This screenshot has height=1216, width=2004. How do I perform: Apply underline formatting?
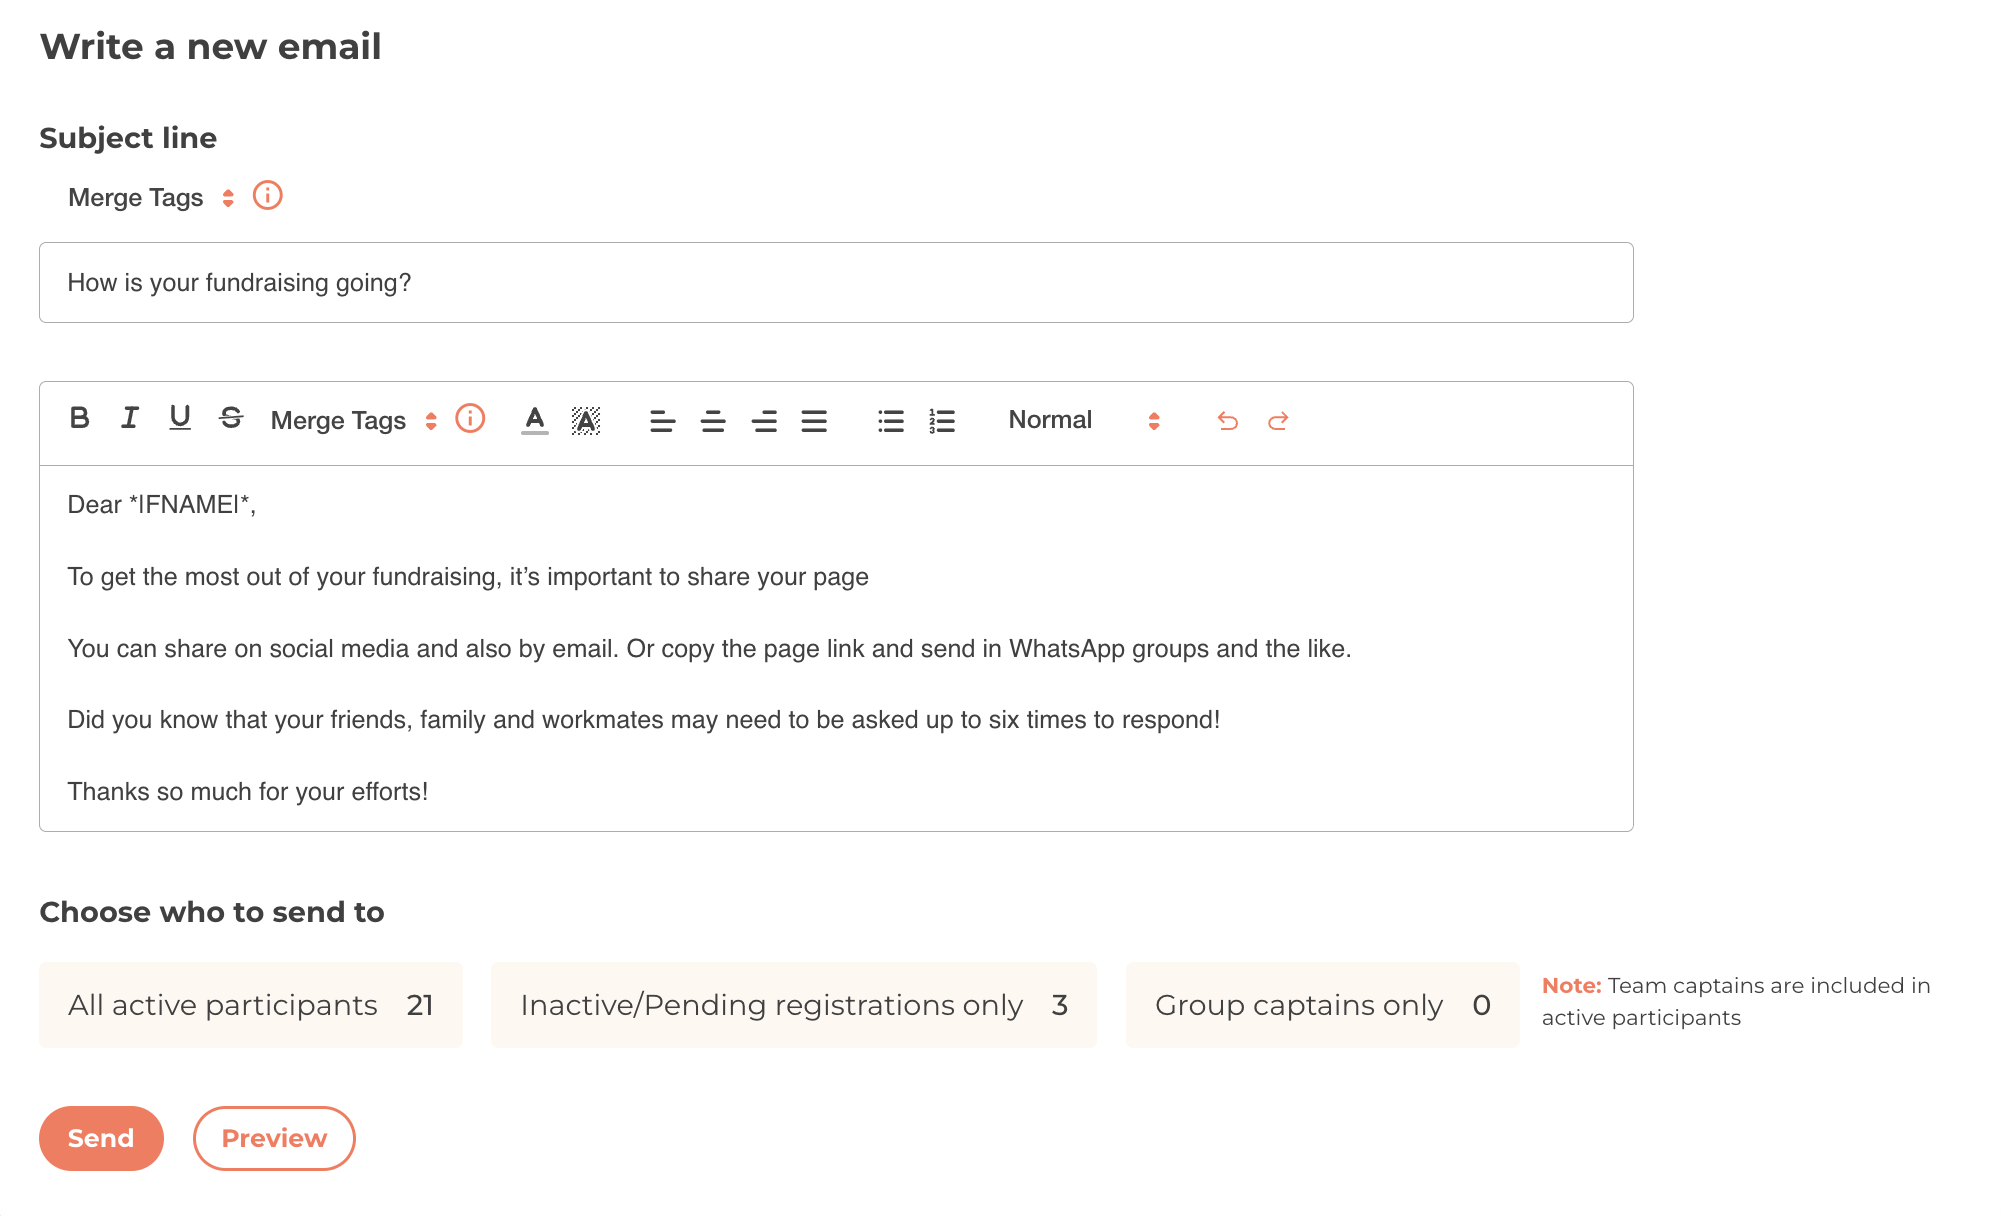coord(180,419)
